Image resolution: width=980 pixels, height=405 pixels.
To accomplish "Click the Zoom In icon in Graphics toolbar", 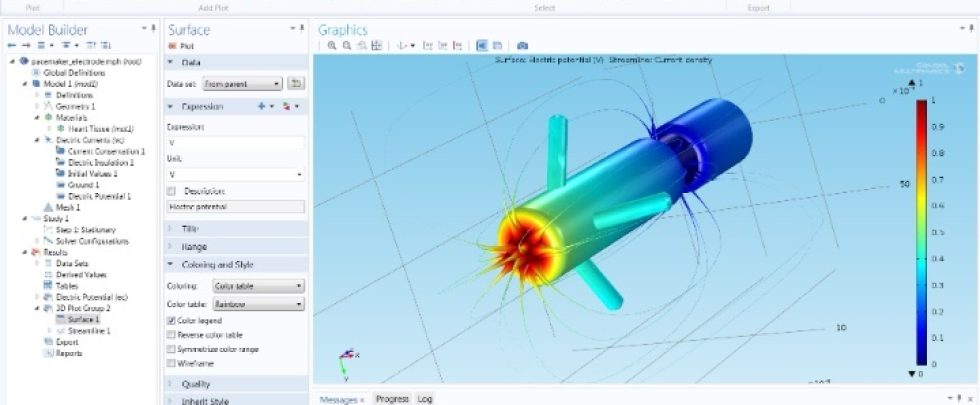I will tap(331, 46).
